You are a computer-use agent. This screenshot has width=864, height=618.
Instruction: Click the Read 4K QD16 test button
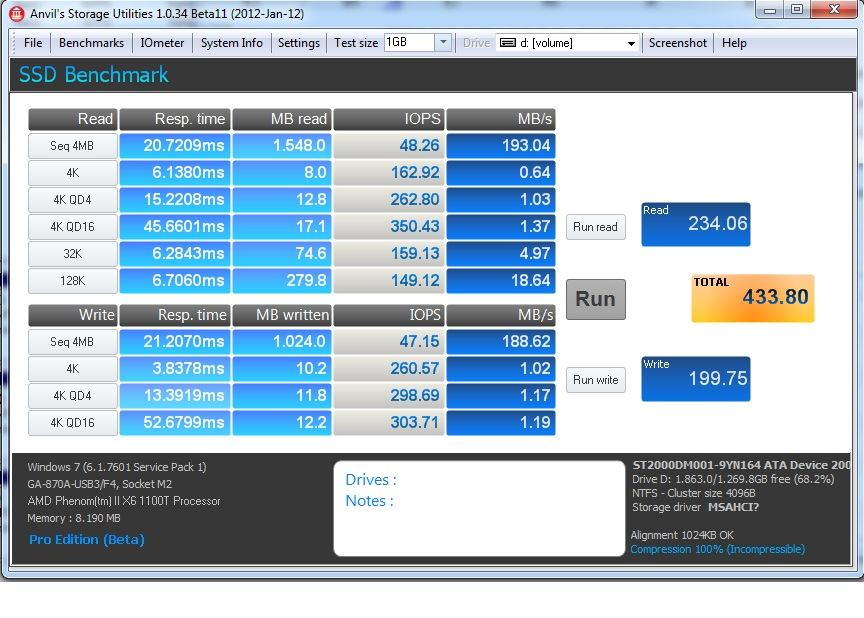point(73,227)
